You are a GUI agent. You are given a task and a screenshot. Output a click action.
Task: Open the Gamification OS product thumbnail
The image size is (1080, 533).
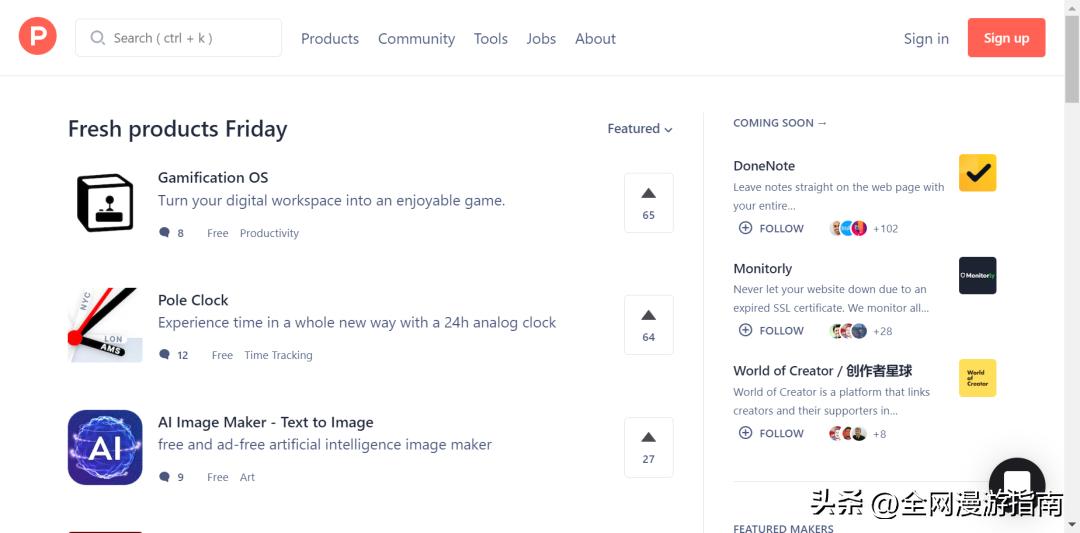(x=105, y=202)
